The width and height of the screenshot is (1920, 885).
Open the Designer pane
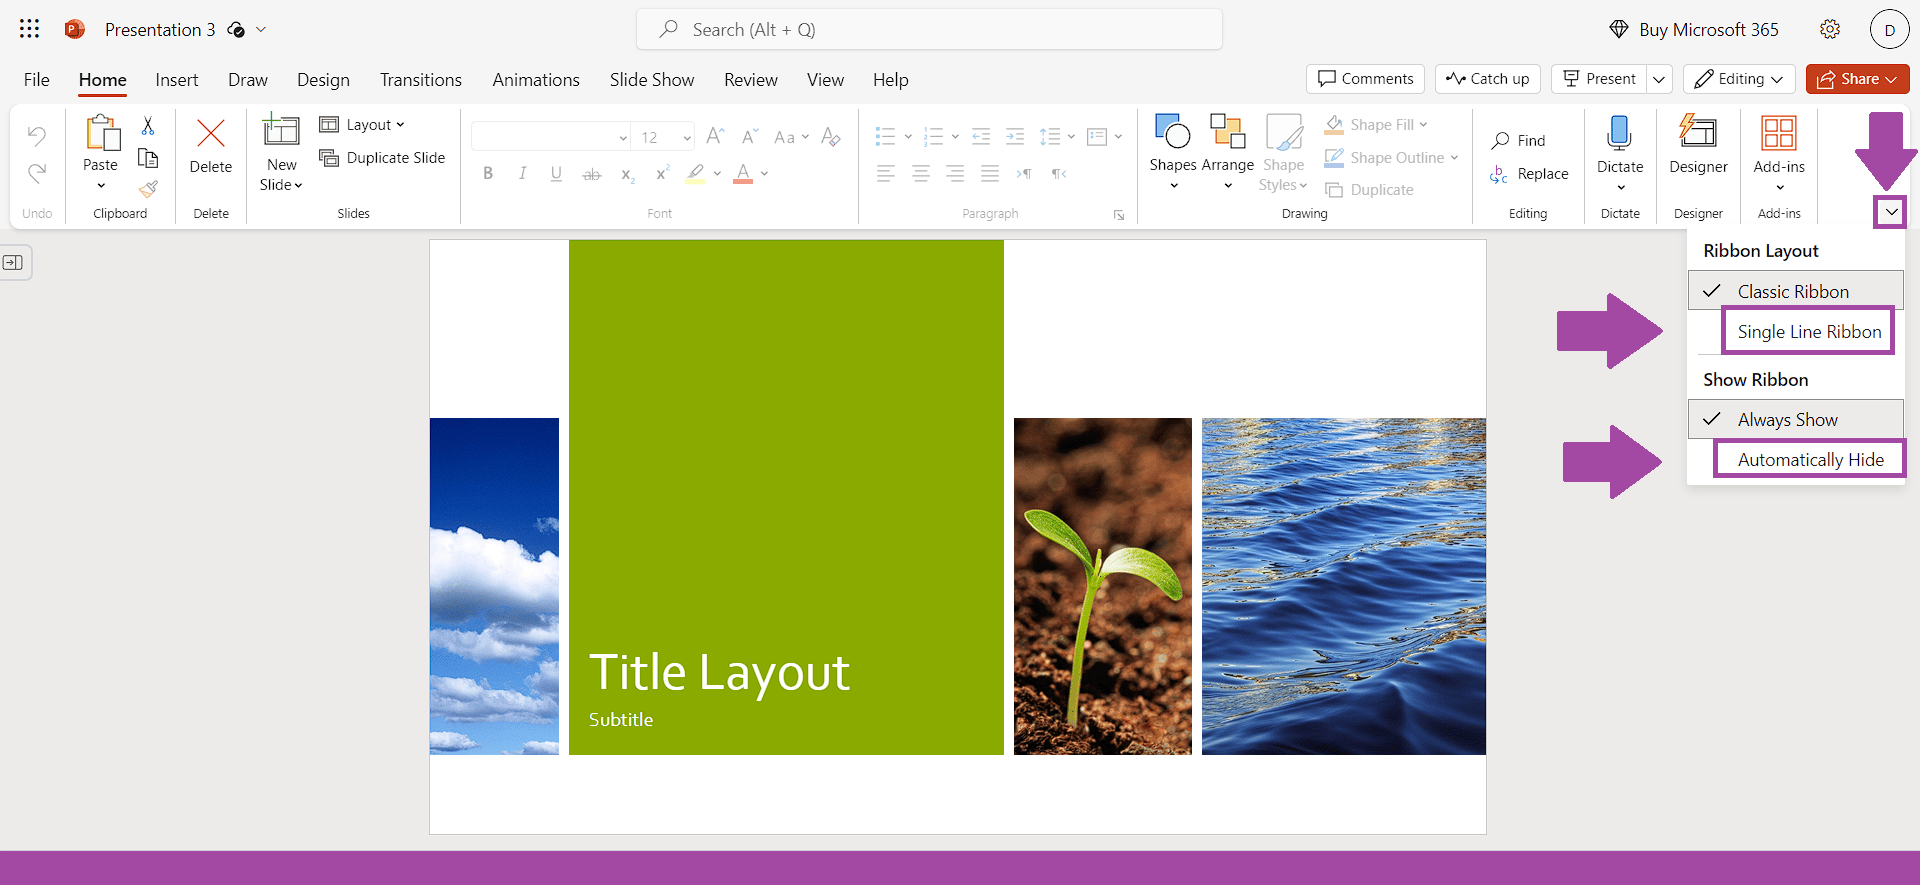(x=1698, y=146)
